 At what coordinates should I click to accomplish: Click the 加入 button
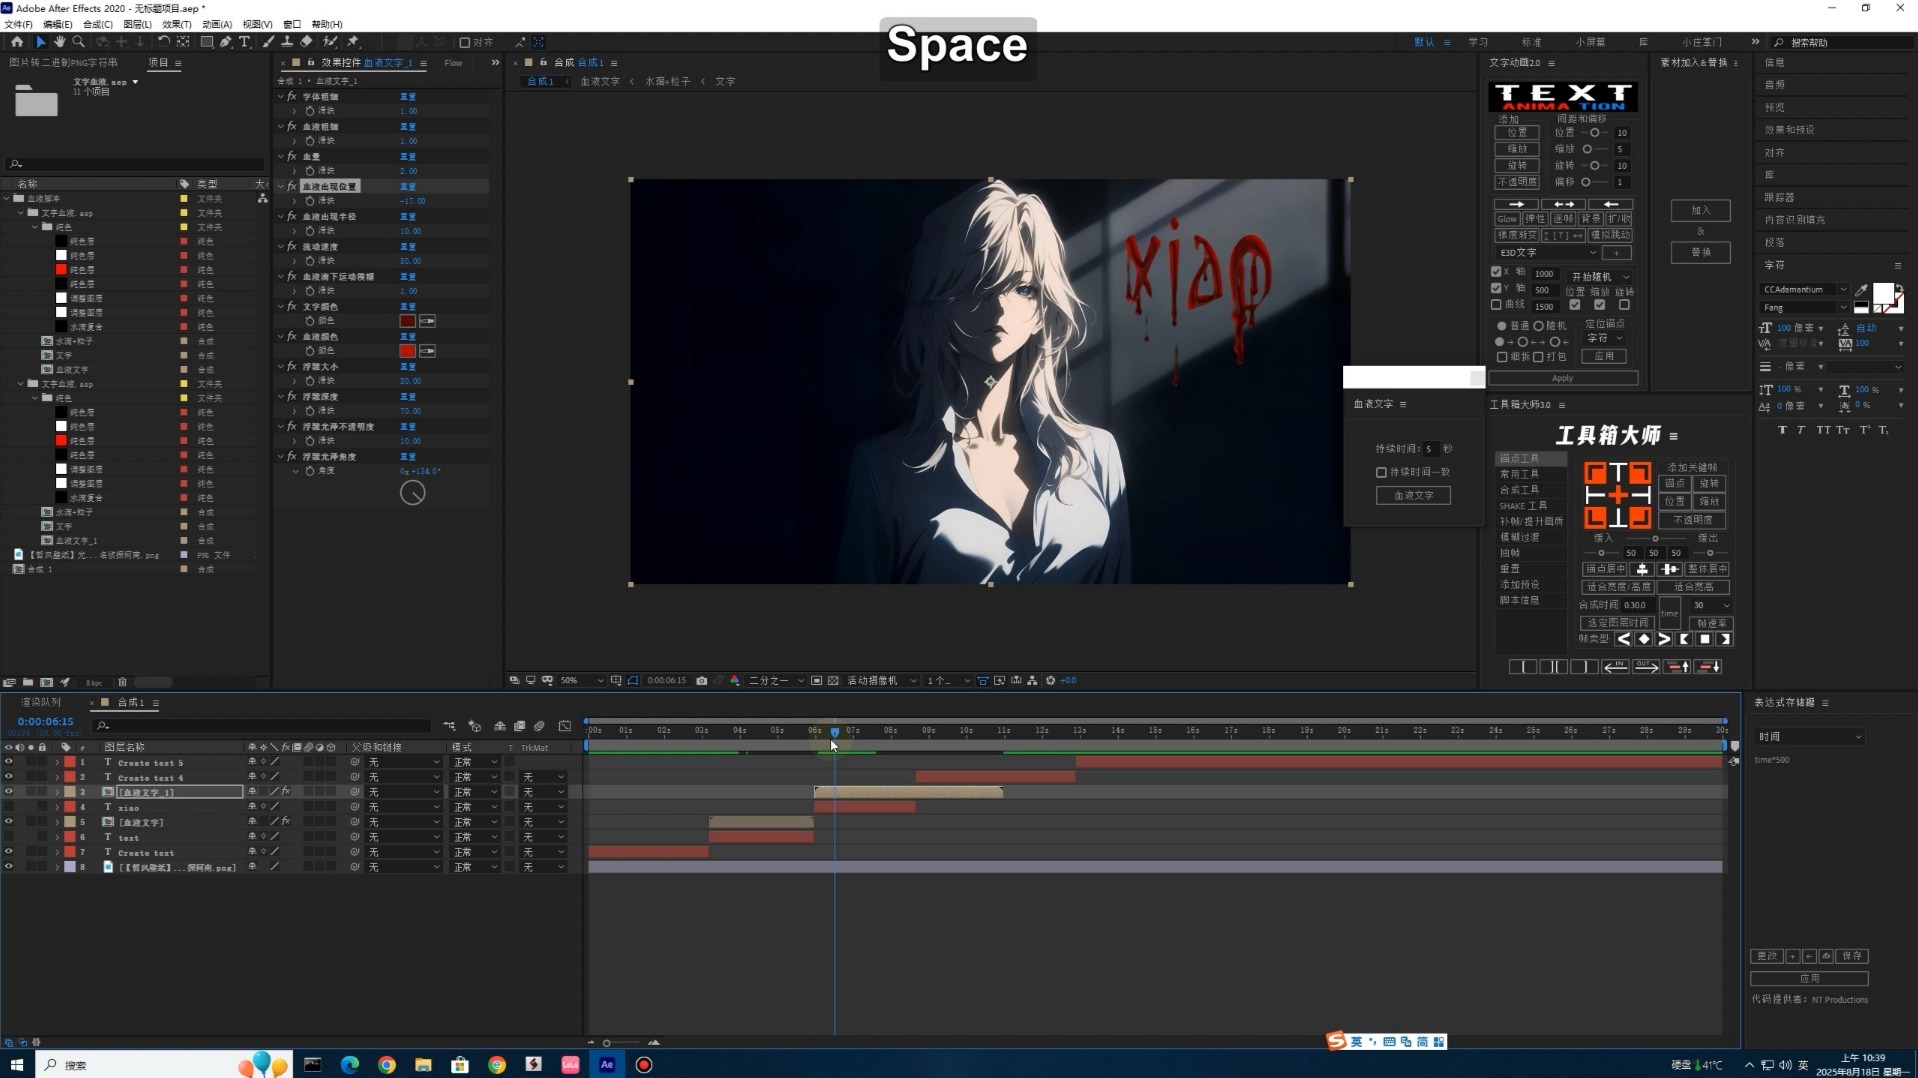[1700, 211]
